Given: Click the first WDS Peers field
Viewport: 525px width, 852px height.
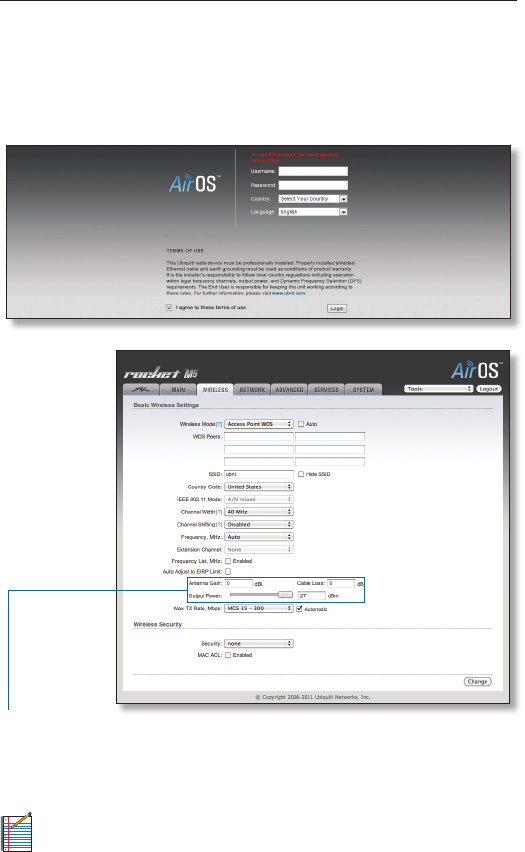Looking at the screenshot, I should point(259,436).
